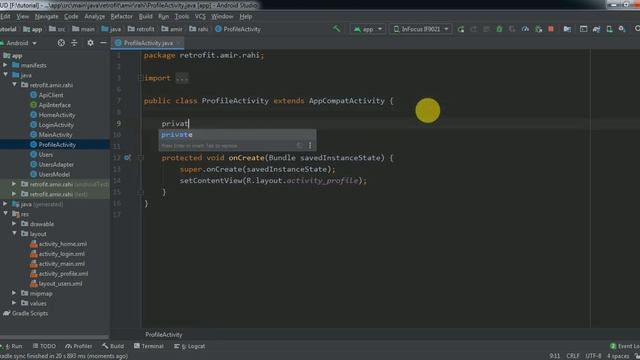
Task: Click the Make Project hammer icon
Action: point(336,29)
